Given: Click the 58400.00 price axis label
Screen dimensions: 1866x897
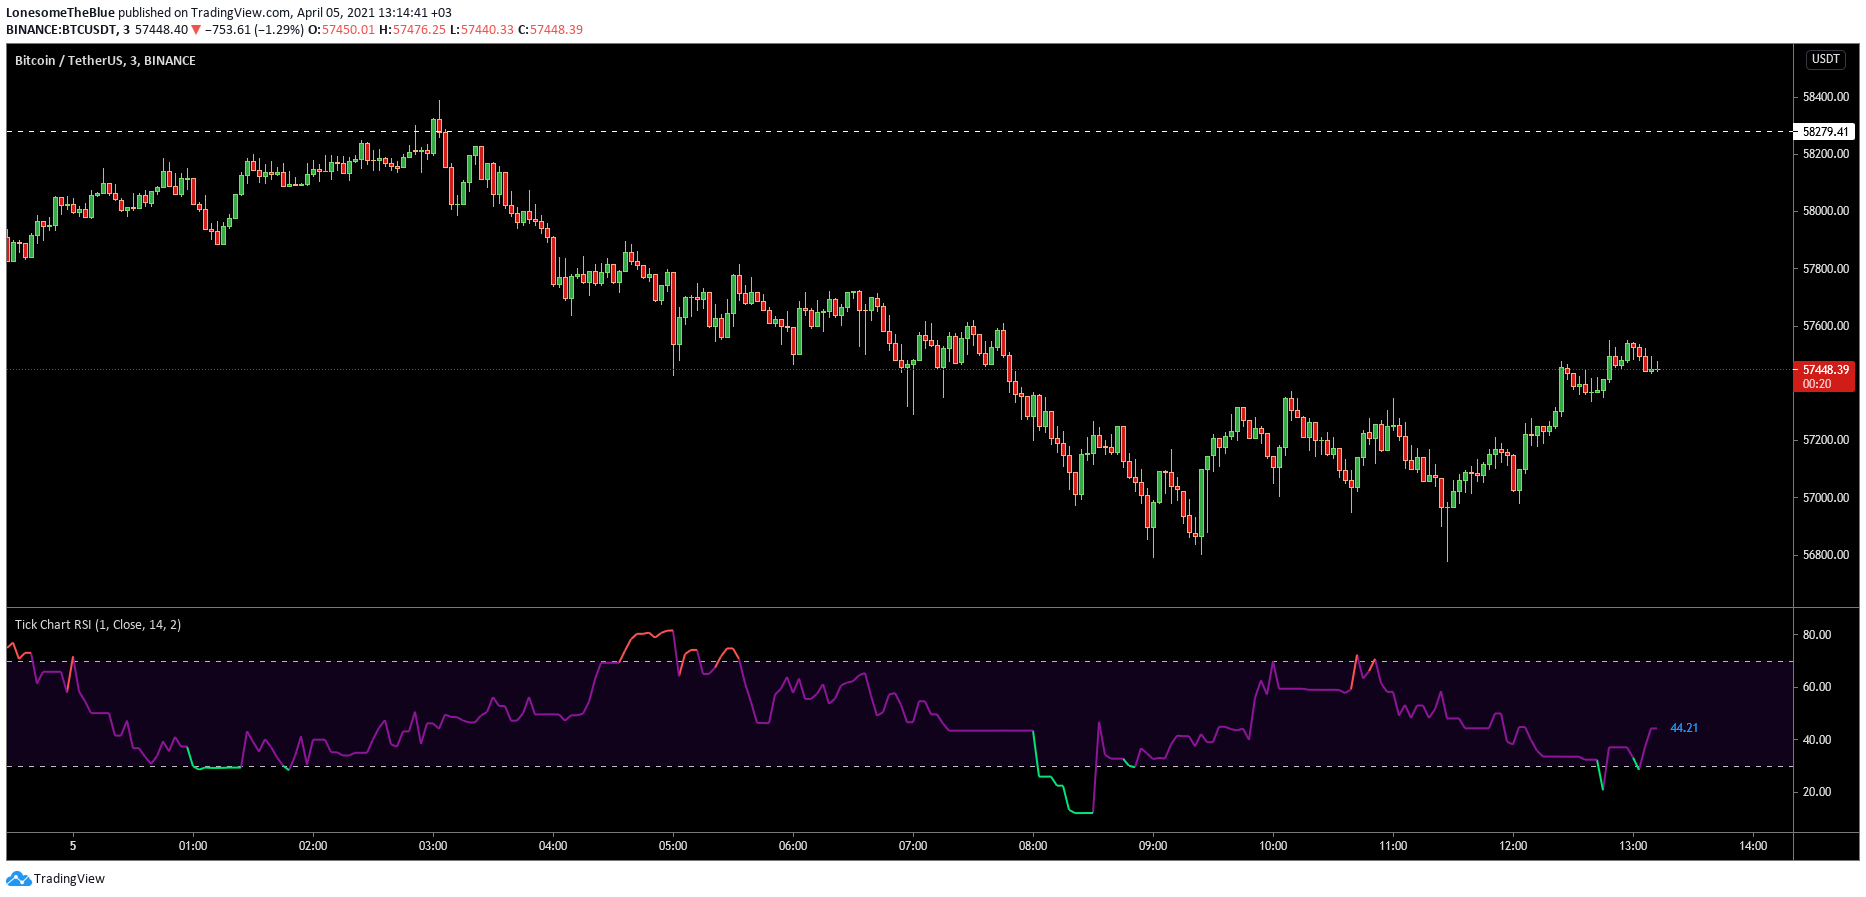Looking at the screenshot, I should [x=1826, y=97].
